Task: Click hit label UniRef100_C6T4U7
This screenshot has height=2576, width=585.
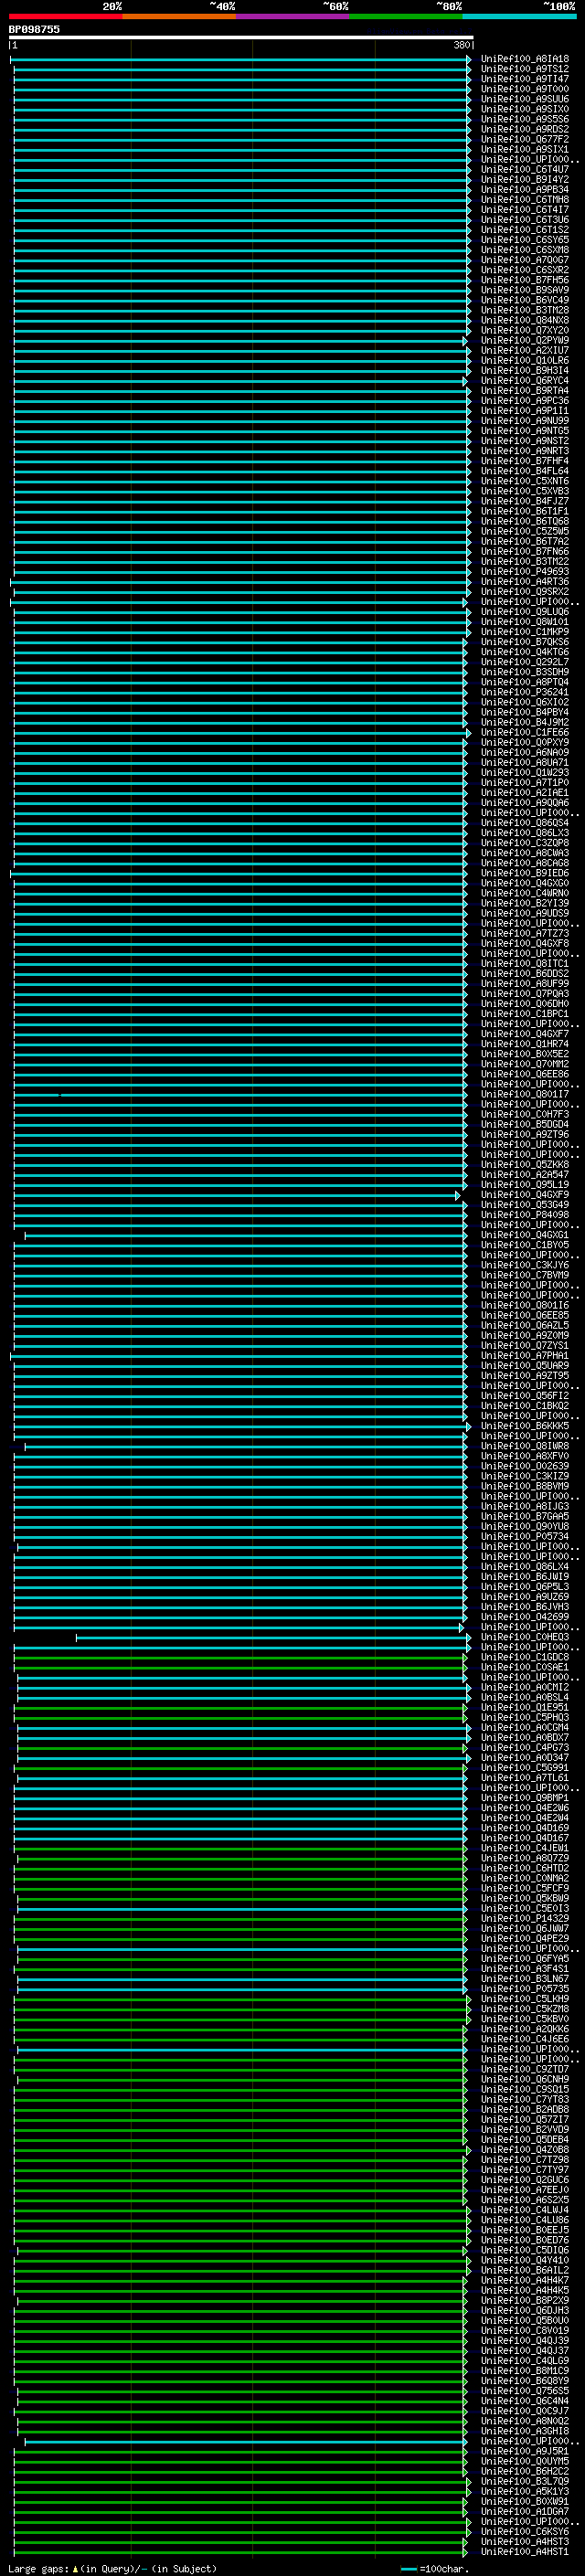Action: pyautogui.click(x=524, y=170)
